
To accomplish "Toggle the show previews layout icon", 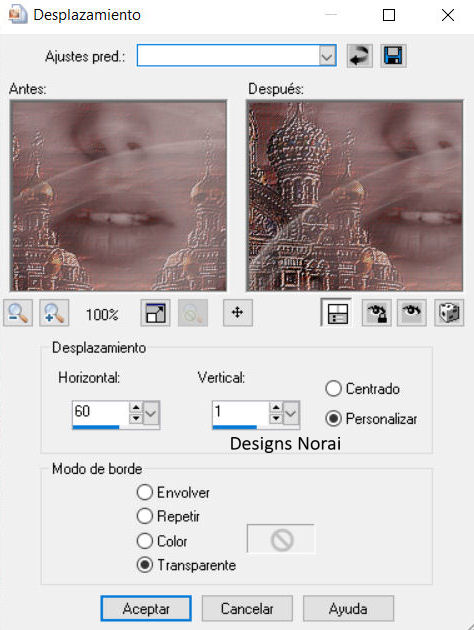I will tap(337, 313).
